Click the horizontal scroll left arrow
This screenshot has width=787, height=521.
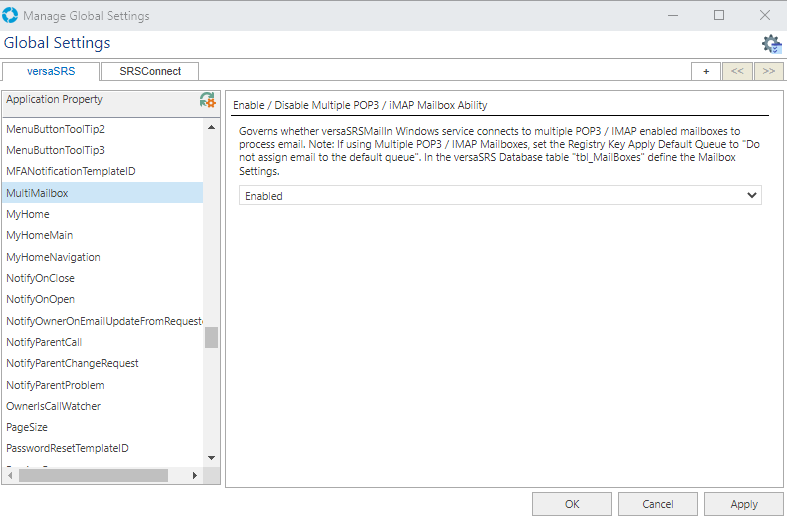(10, 475)
